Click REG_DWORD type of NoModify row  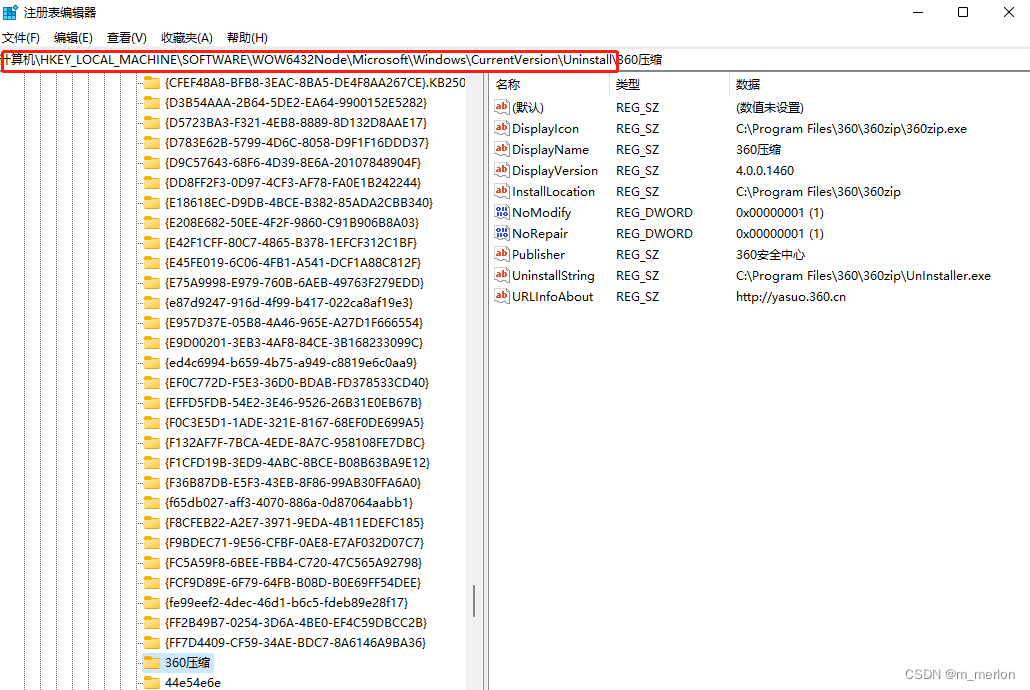click(x=654, y=212)
